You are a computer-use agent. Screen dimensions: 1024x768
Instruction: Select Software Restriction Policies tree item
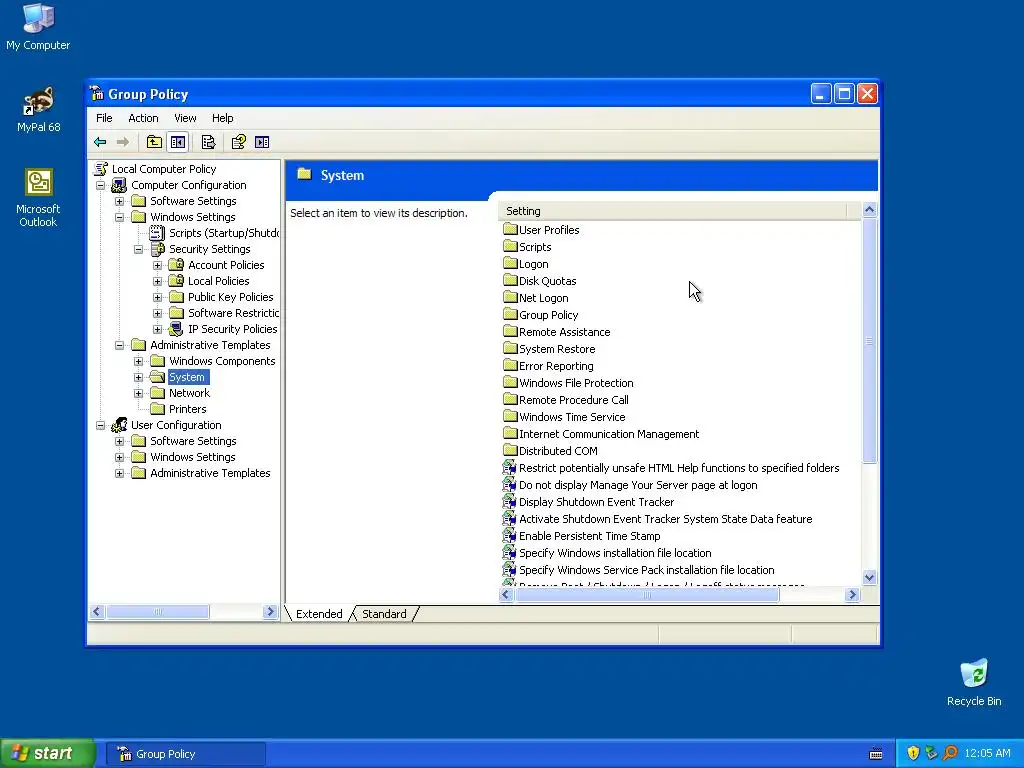click(x=233, y=313)
